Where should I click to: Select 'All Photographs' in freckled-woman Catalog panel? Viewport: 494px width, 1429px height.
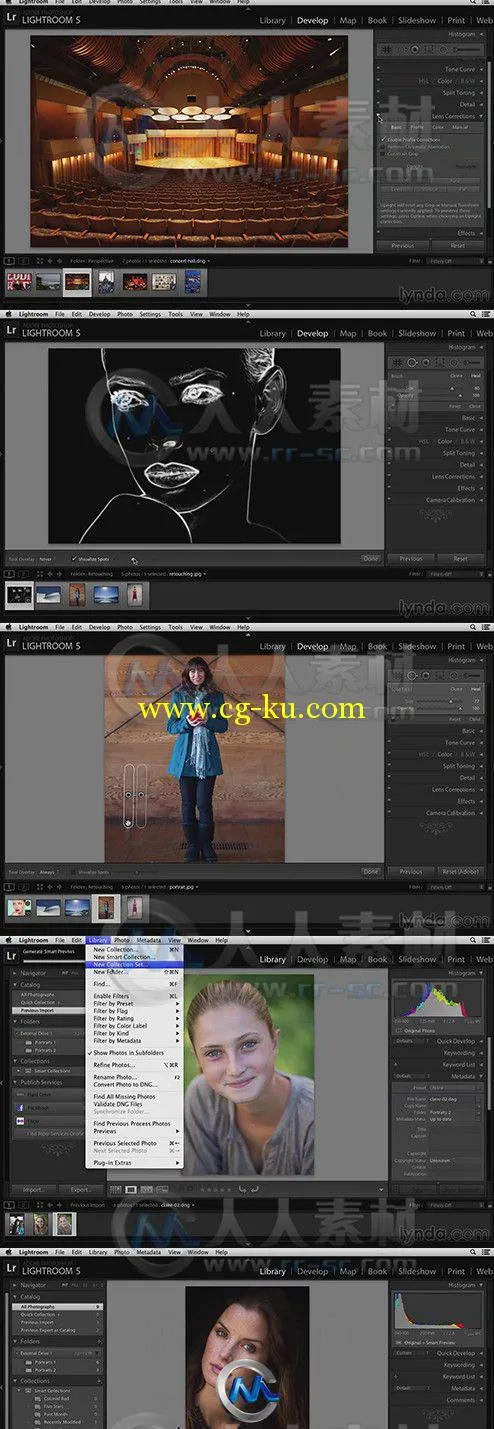[x=57, y=1307]
